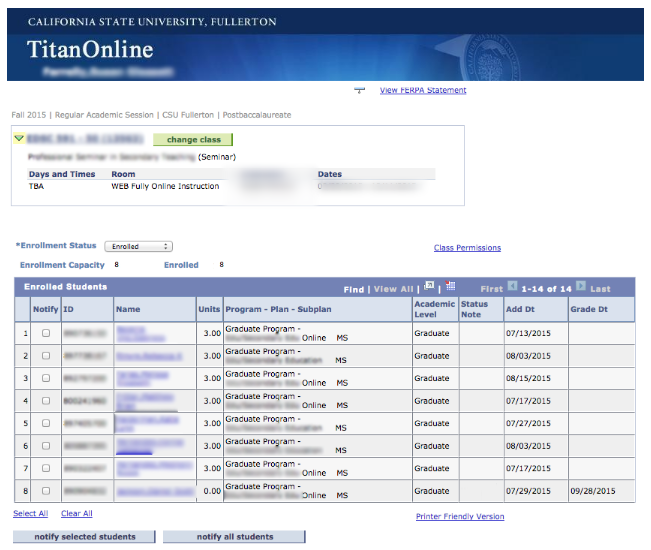The height and width of the screenshot is (550, 651).
Task: Sort by the Units column header
Action: tap(209, 309)
